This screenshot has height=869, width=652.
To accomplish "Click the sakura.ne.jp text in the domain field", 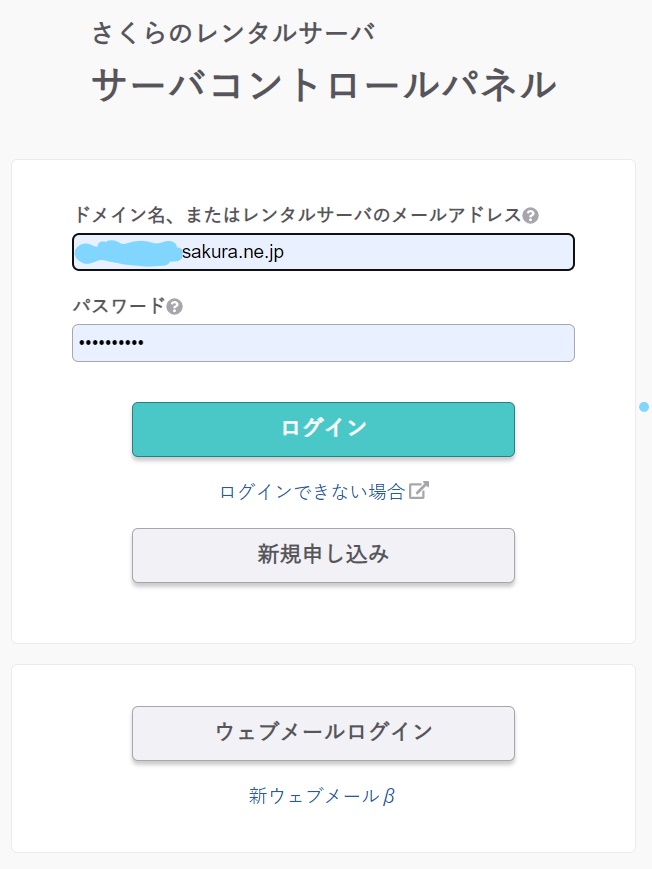I will pyautogui.click(x=233, y=253).
